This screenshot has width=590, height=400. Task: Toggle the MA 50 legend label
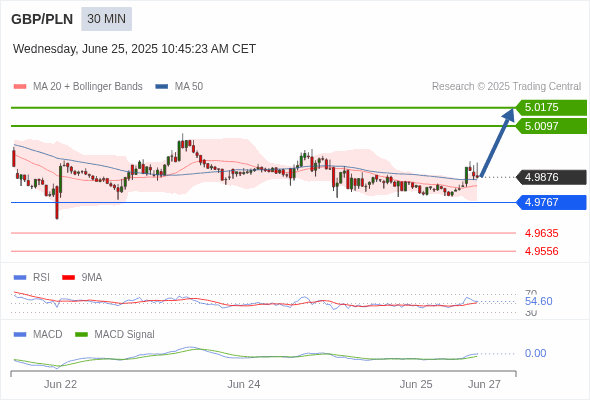tap(189, 87)
